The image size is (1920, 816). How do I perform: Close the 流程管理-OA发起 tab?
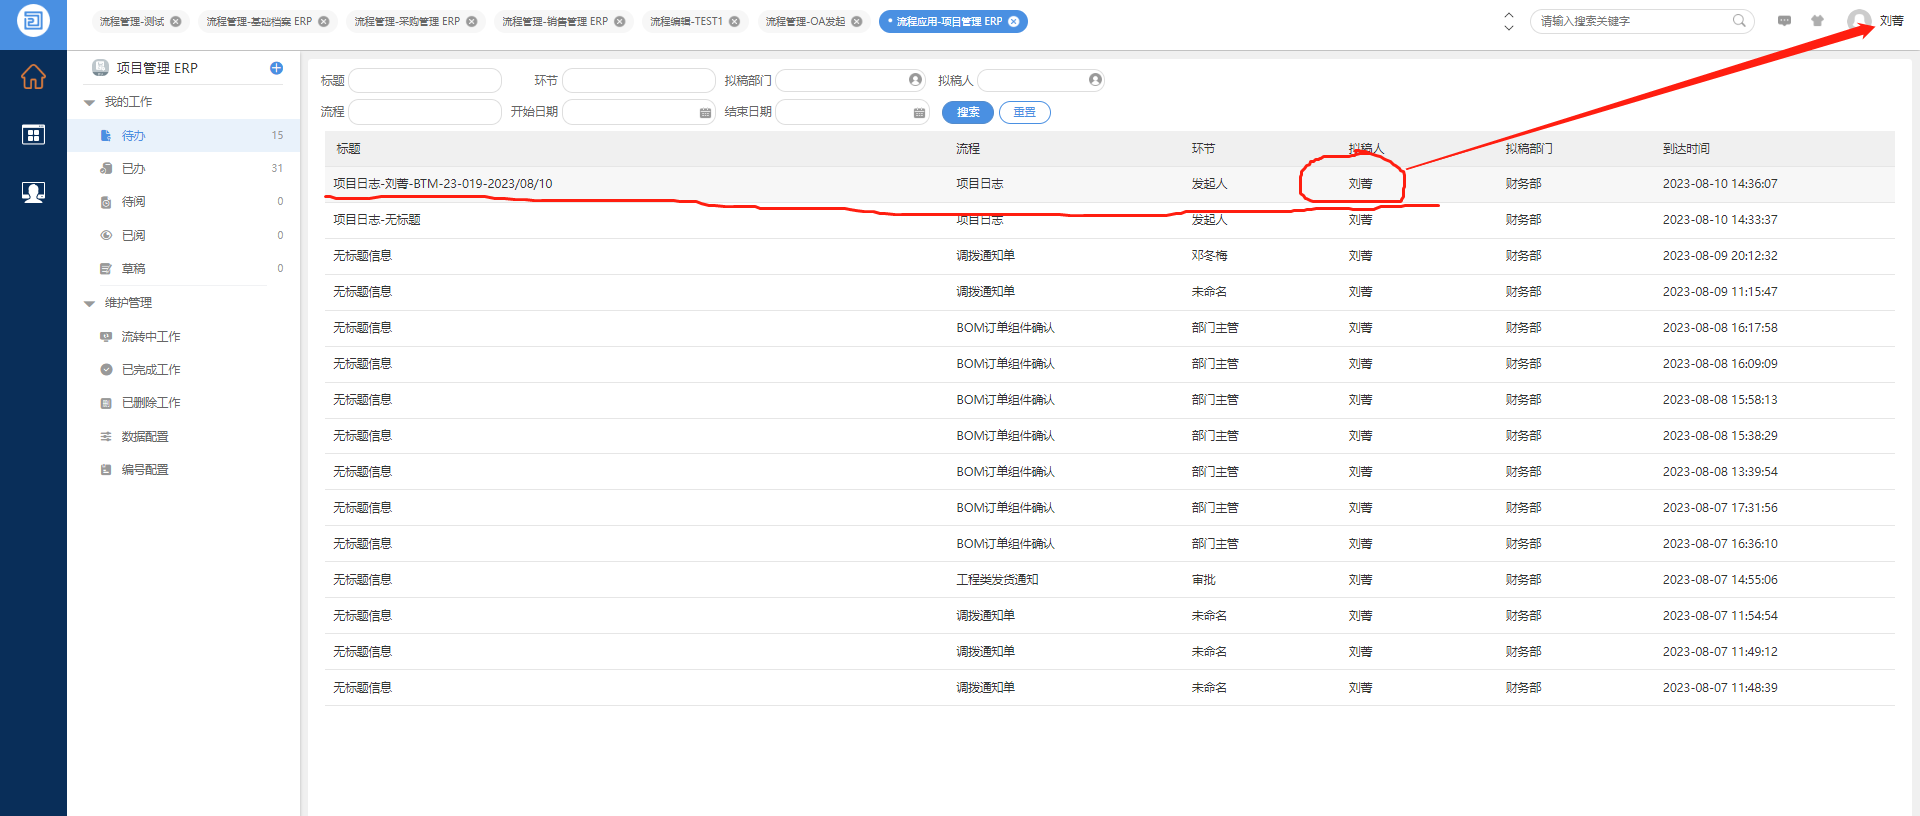857,21
